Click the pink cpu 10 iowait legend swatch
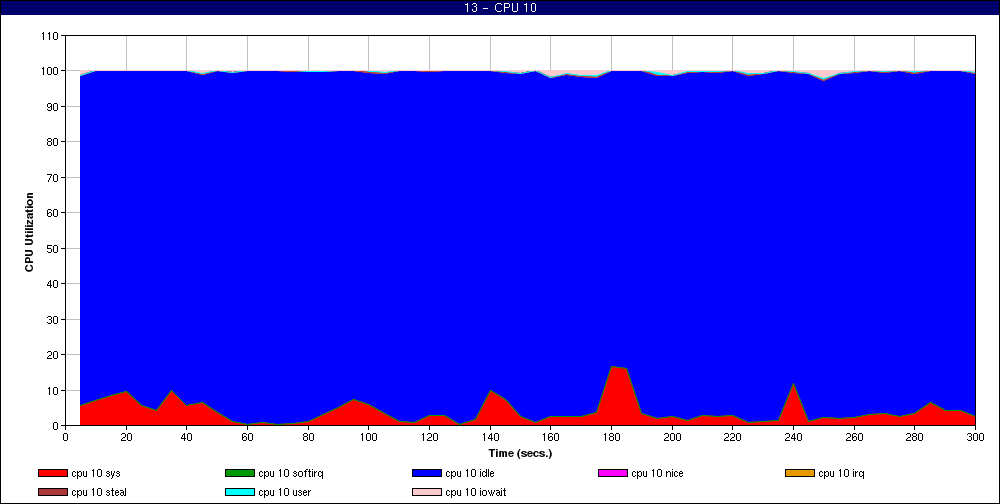1000x504 pixels. [427, 493]
